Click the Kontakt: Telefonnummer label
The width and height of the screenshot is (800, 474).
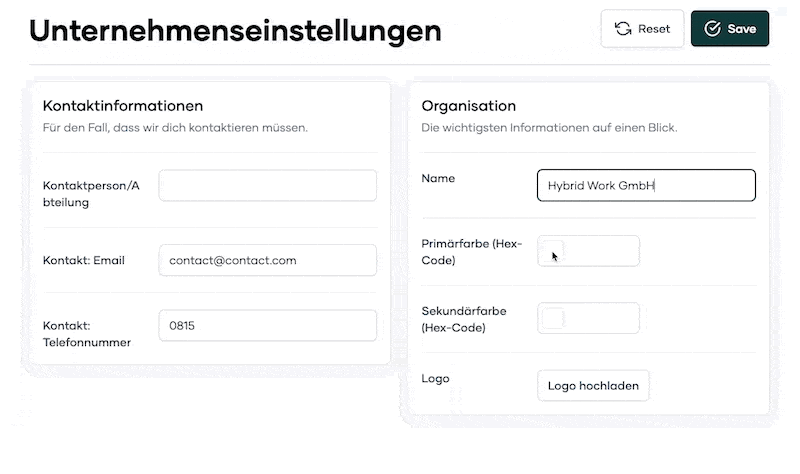tap(87, 334)
